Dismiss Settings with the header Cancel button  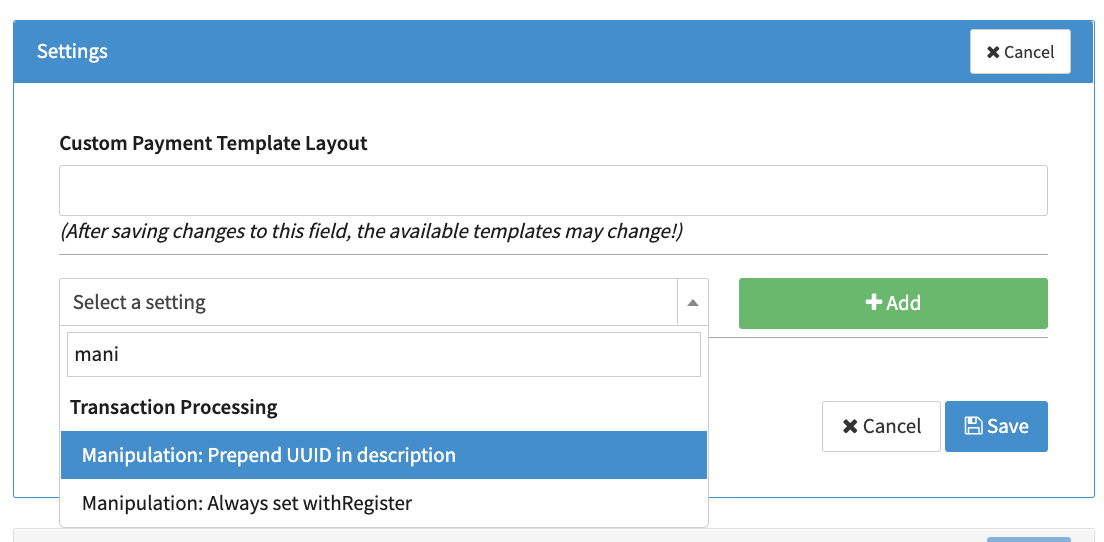pyautogui.click(x=1020, y=52)
